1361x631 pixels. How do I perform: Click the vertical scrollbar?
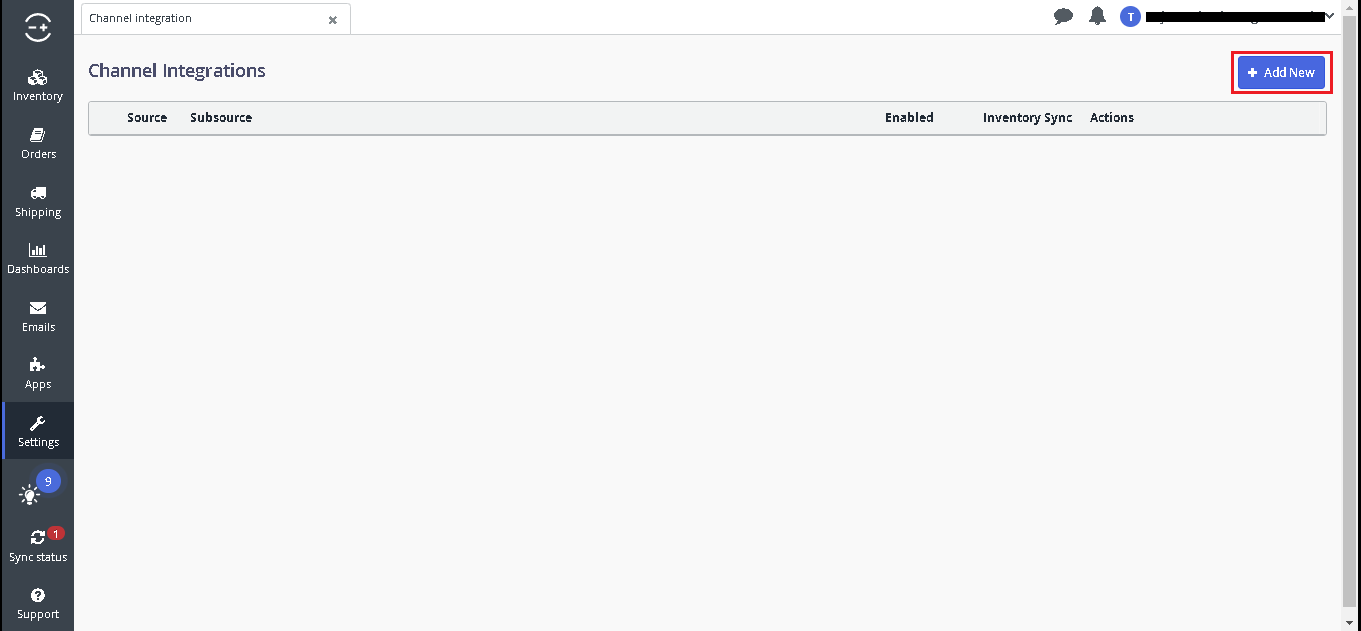point(1351,310)
